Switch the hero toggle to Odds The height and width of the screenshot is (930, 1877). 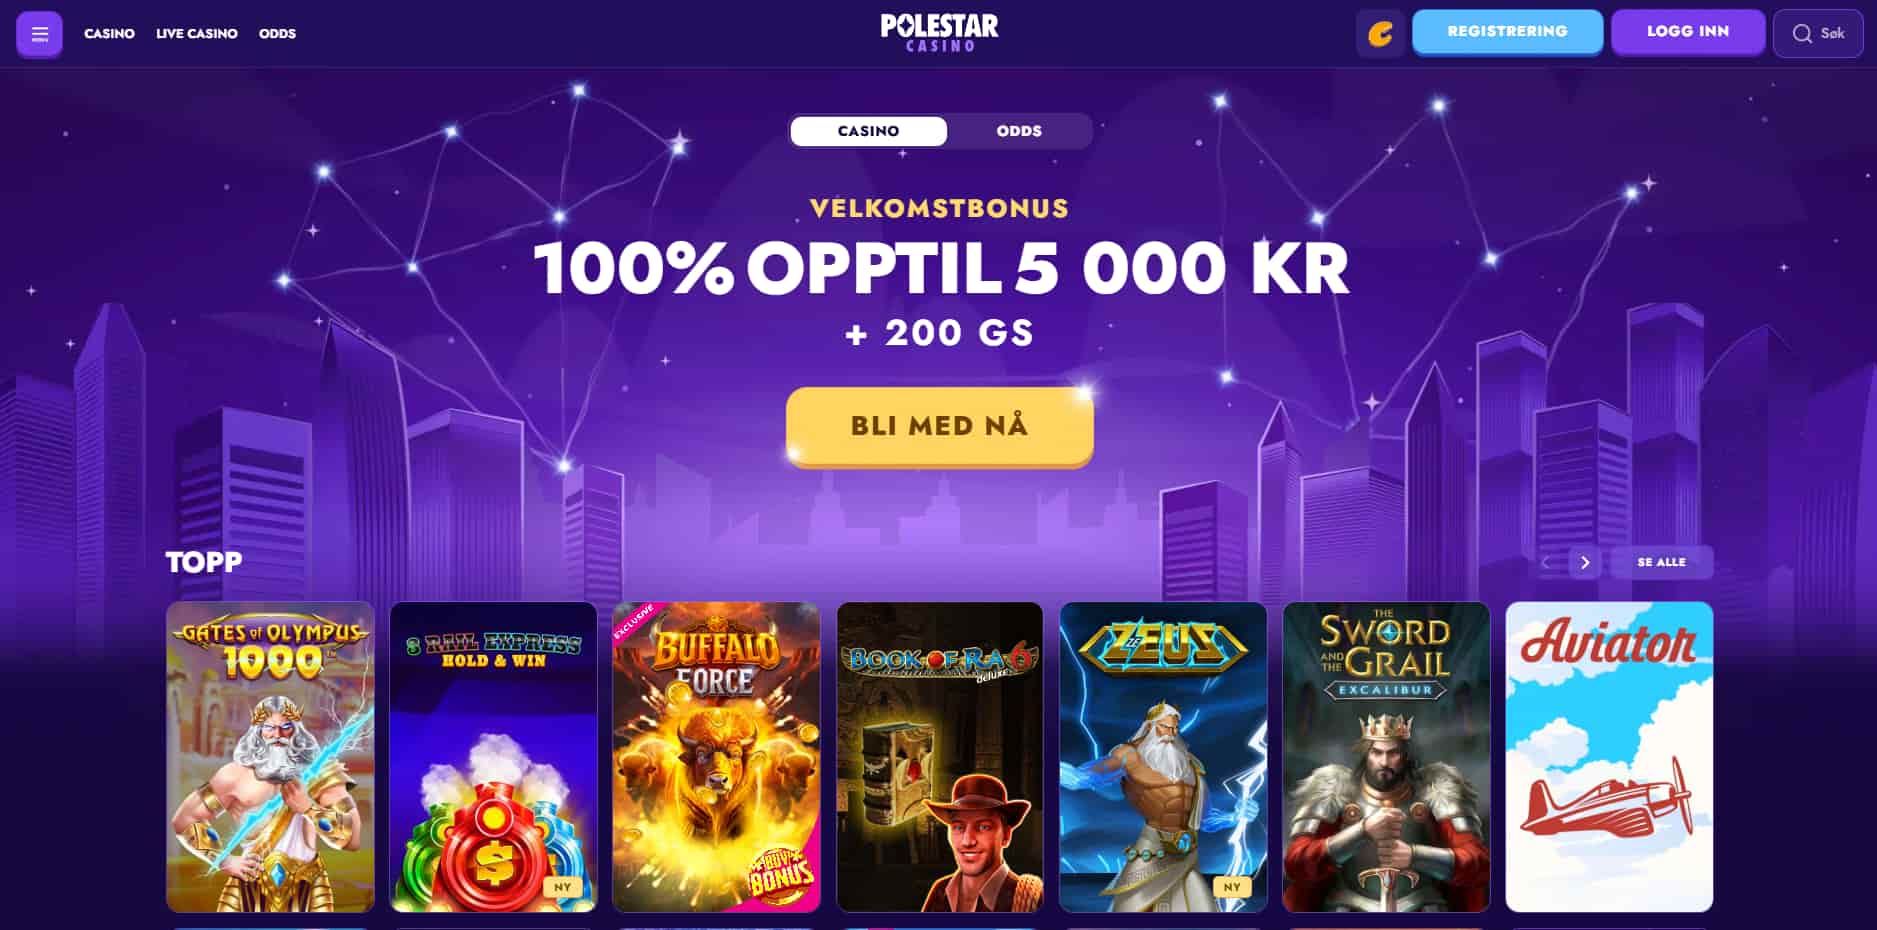point(1019,131)
